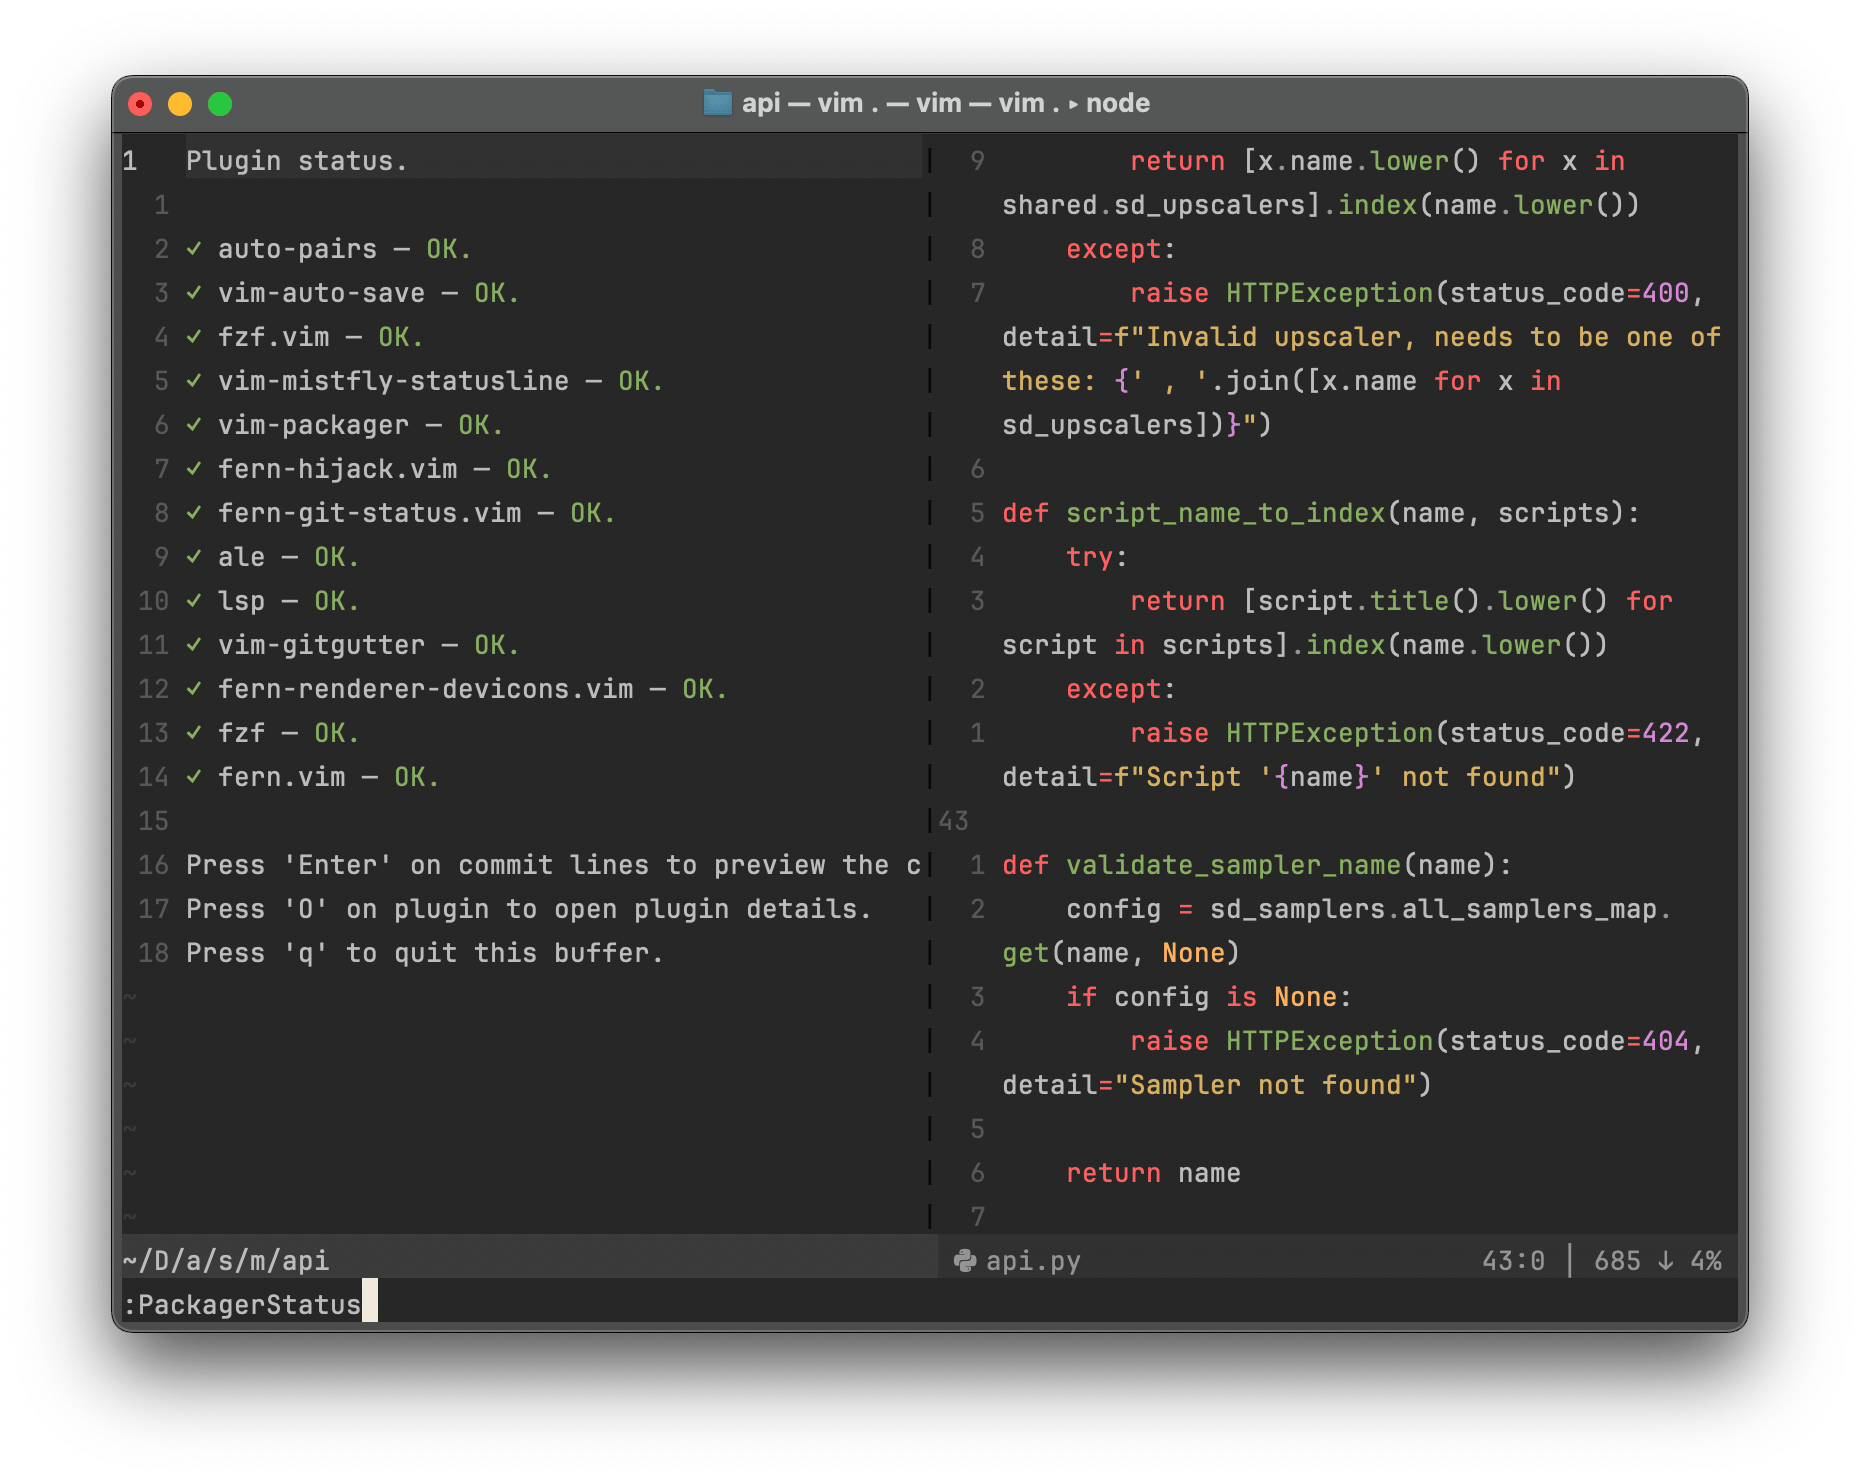Click the checkmark beside the fzf plugin row
The image size is (1860, 1480).
[194, 733]
